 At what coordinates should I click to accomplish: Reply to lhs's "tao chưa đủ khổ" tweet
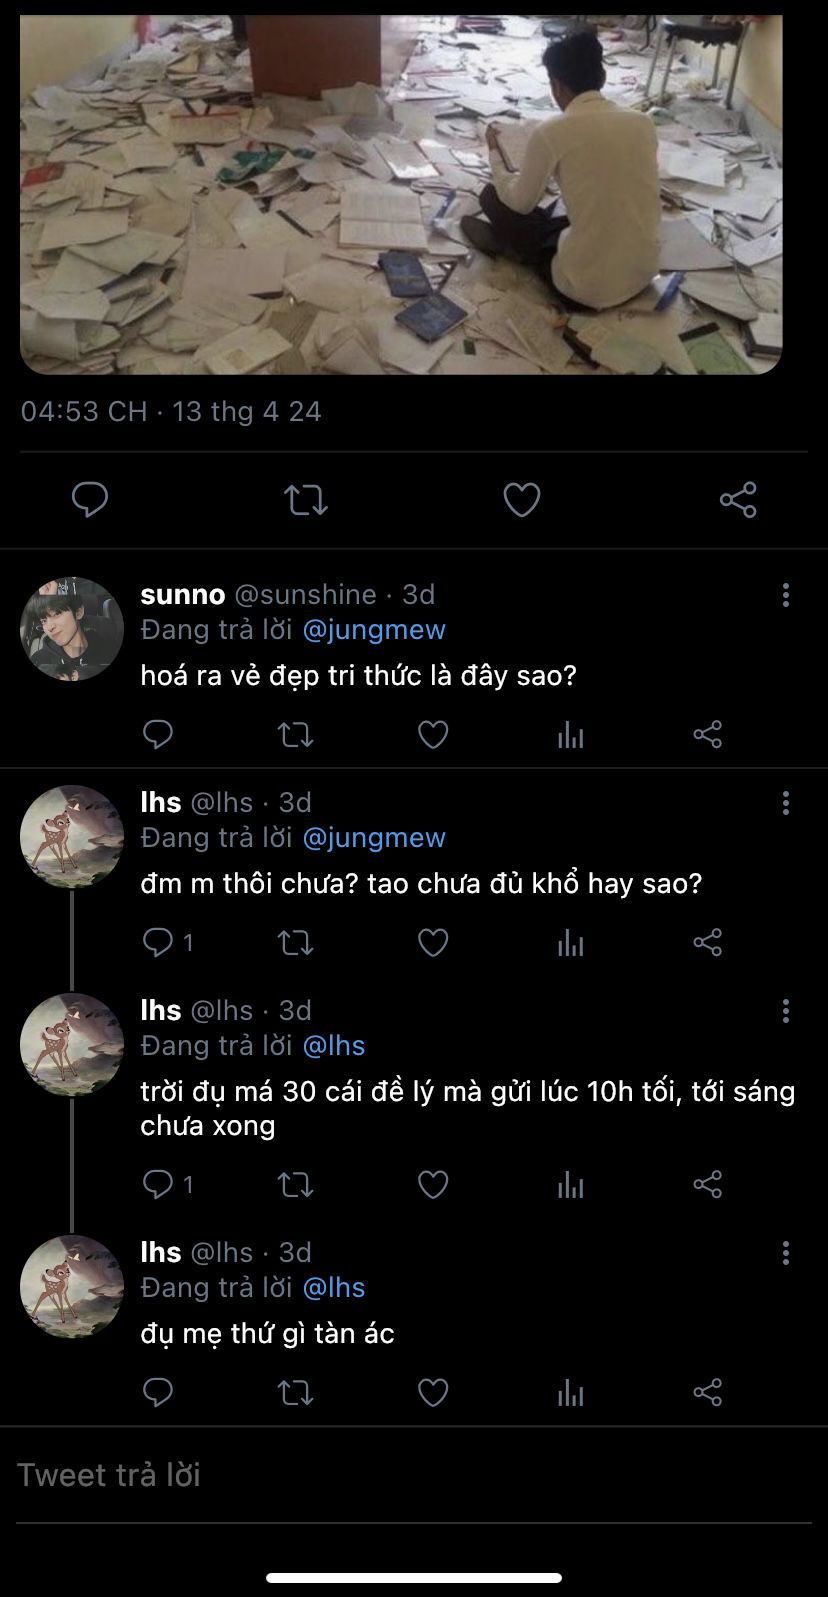pos(158,942)
